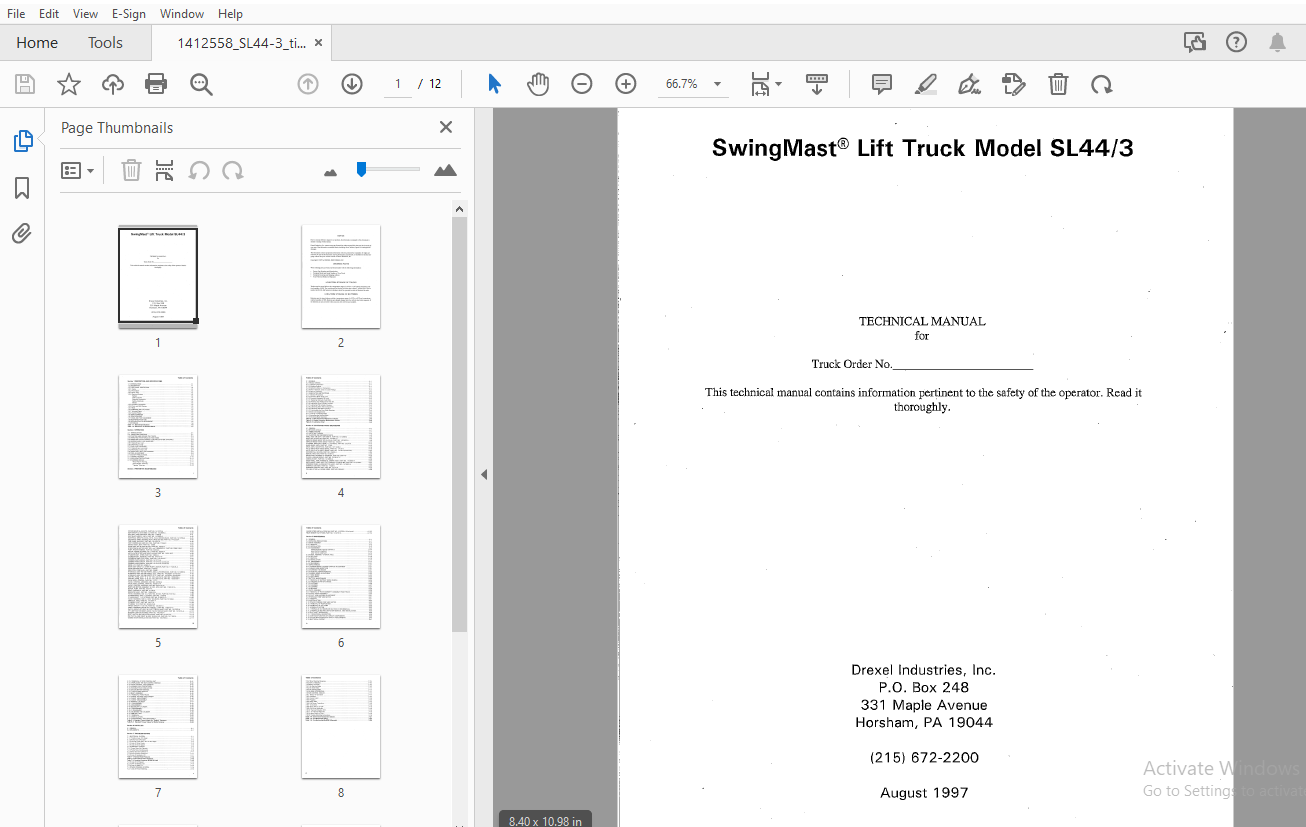This screenshot has height=827, width=1306.
Task: Choose the arrow Selection tool
Action: point(494,84)
